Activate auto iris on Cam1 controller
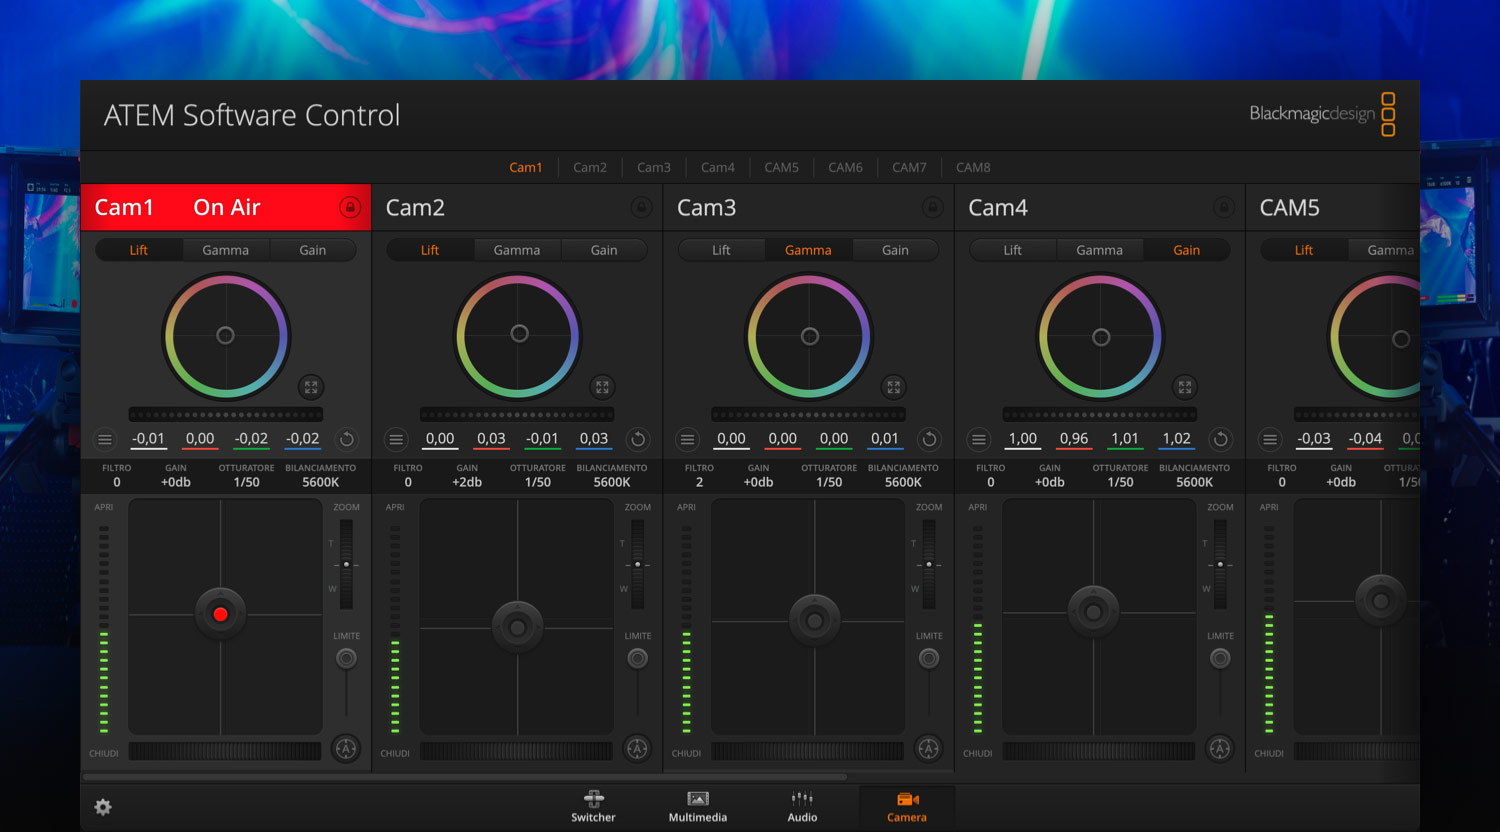 pos(346,748)
